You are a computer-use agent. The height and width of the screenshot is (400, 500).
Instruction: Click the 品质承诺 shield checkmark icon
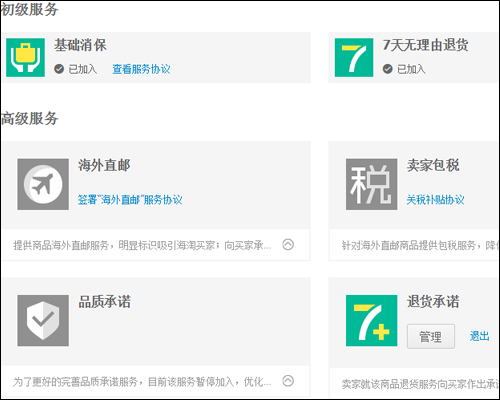pos(43,320)
